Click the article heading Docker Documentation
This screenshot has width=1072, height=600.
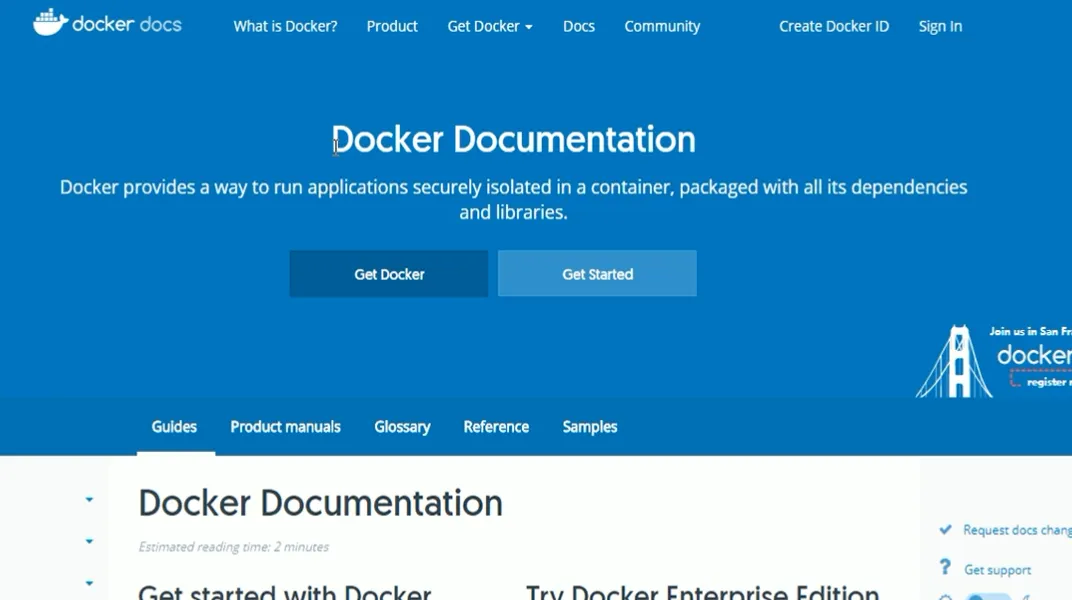(x=320, y=503)
